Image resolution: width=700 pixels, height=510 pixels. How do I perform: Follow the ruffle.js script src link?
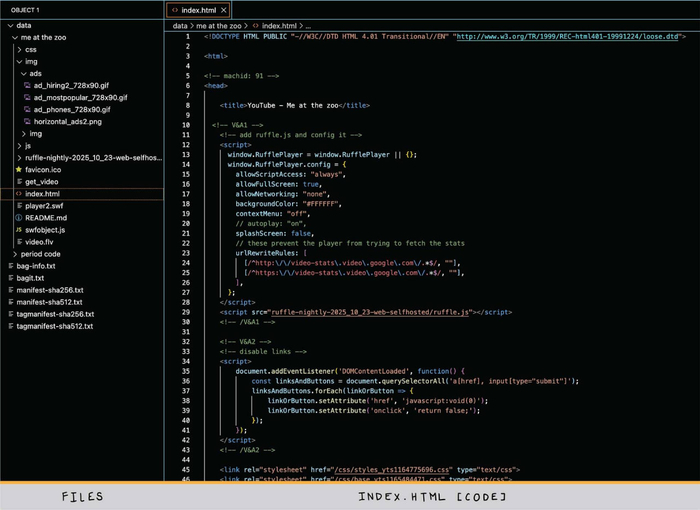tap(370, 312)
